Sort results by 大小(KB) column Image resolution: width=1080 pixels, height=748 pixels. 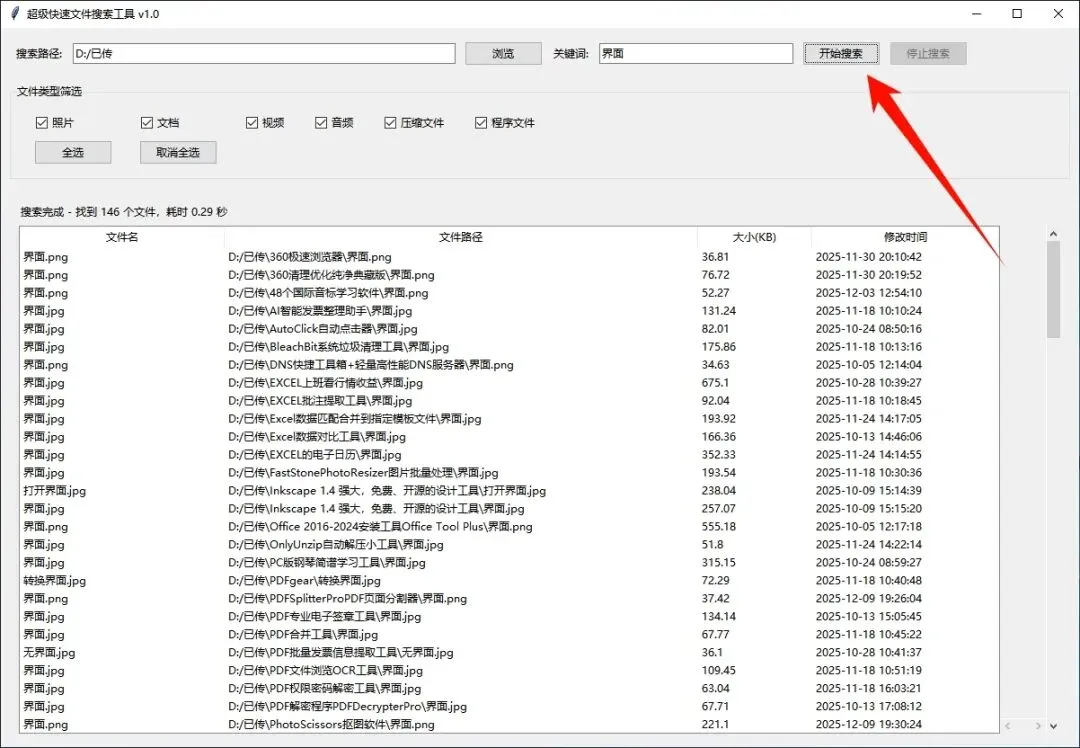[x=754, y=237]
